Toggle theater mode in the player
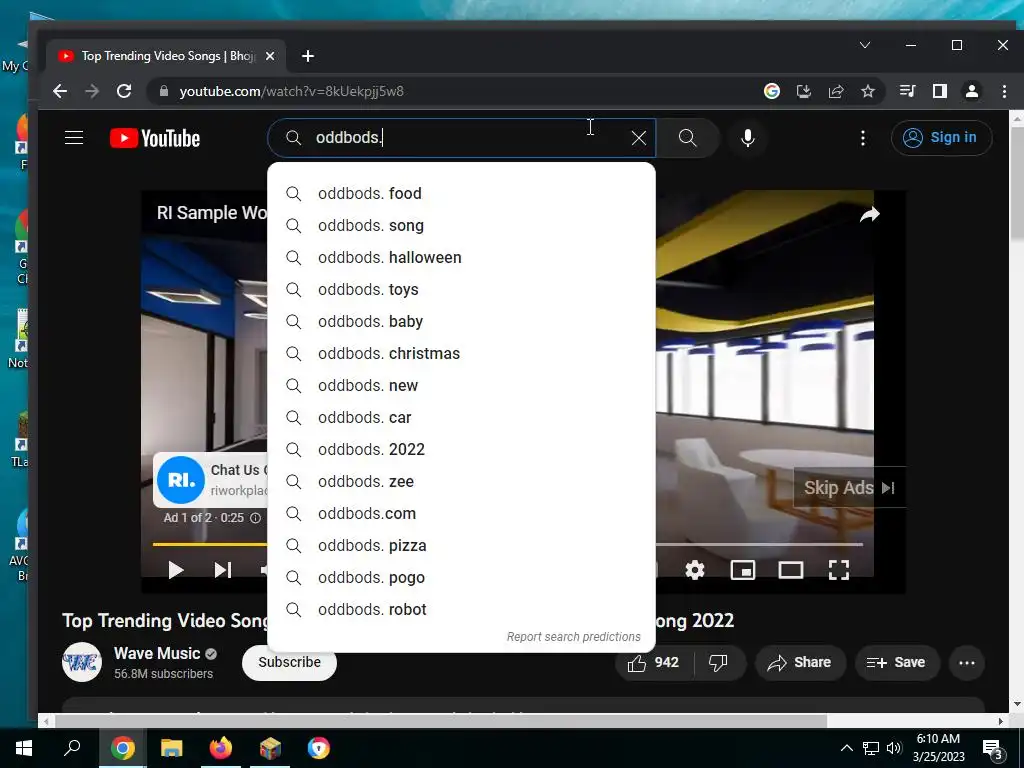This screenshot has width=1024, height=768. coord(791,570)
